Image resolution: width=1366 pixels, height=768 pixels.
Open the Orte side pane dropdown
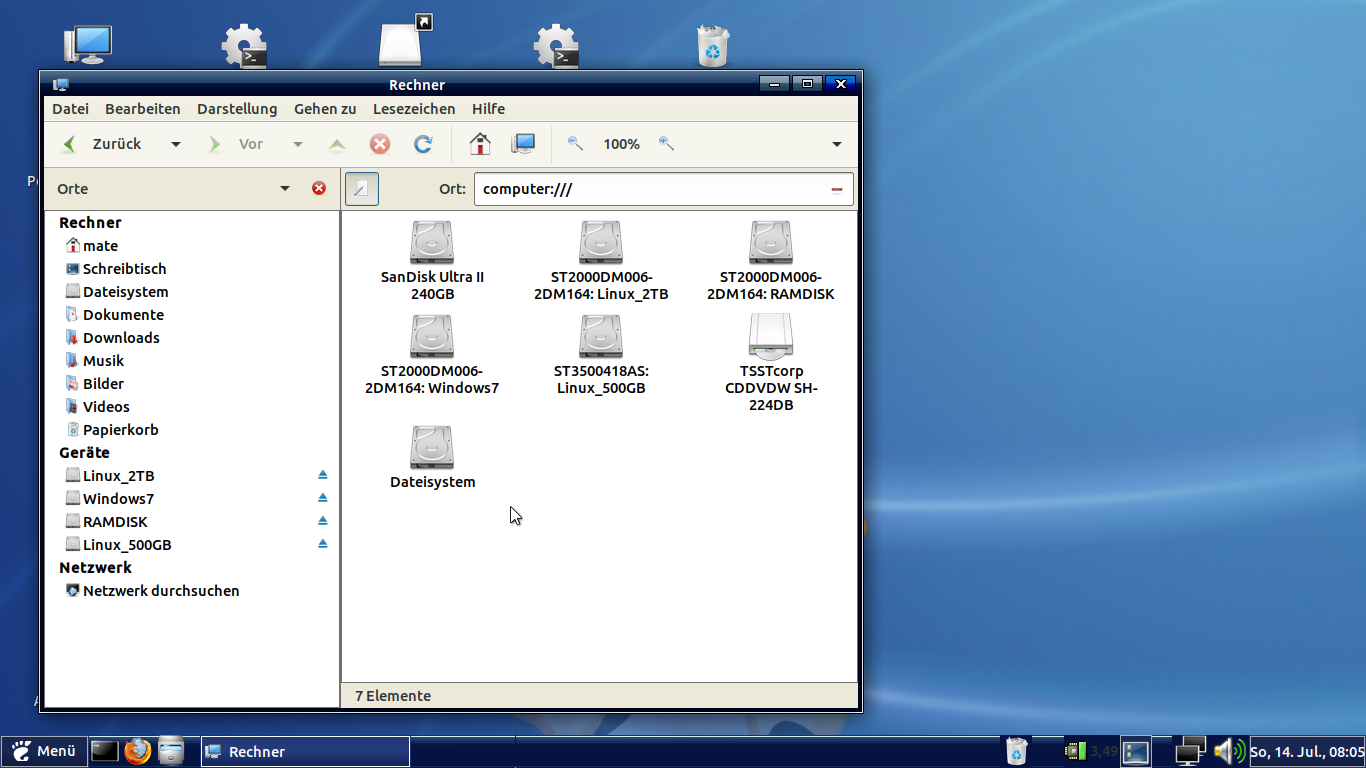pyautogui.click(x=285, y=188)
